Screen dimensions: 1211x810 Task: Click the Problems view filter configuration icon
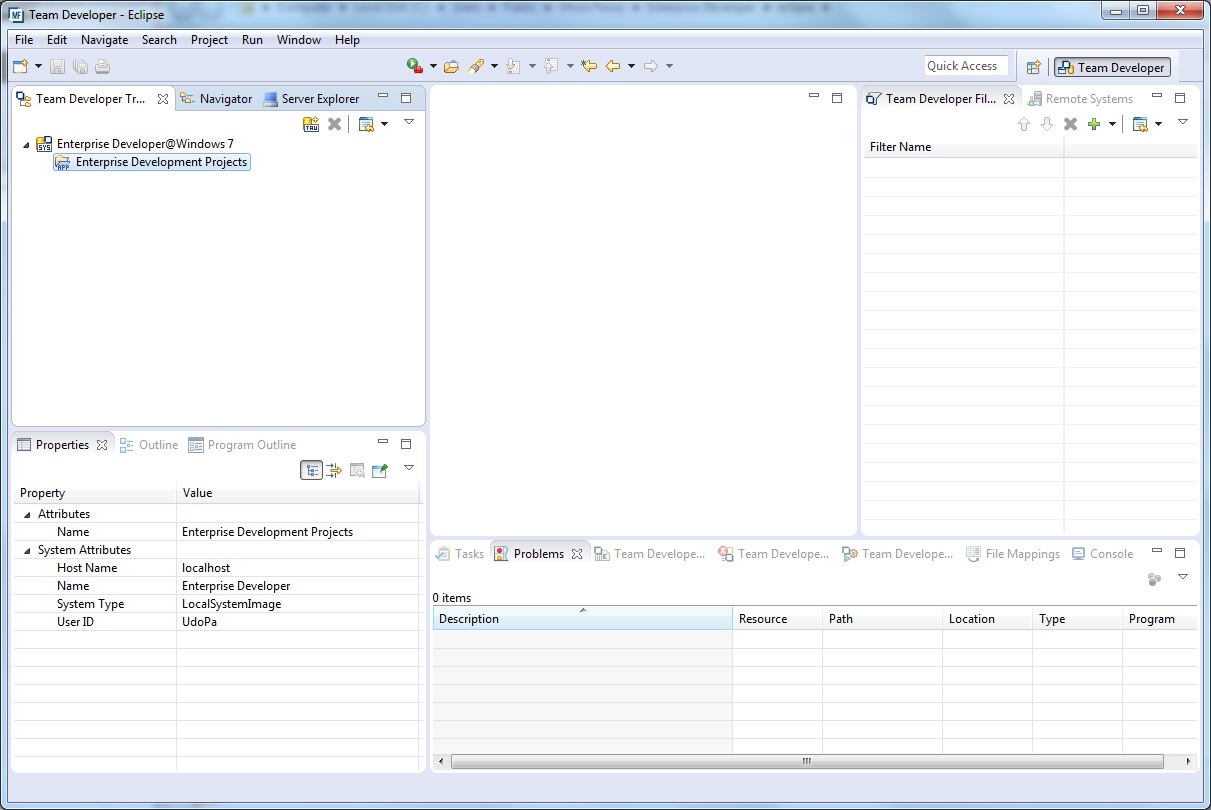1154,578
